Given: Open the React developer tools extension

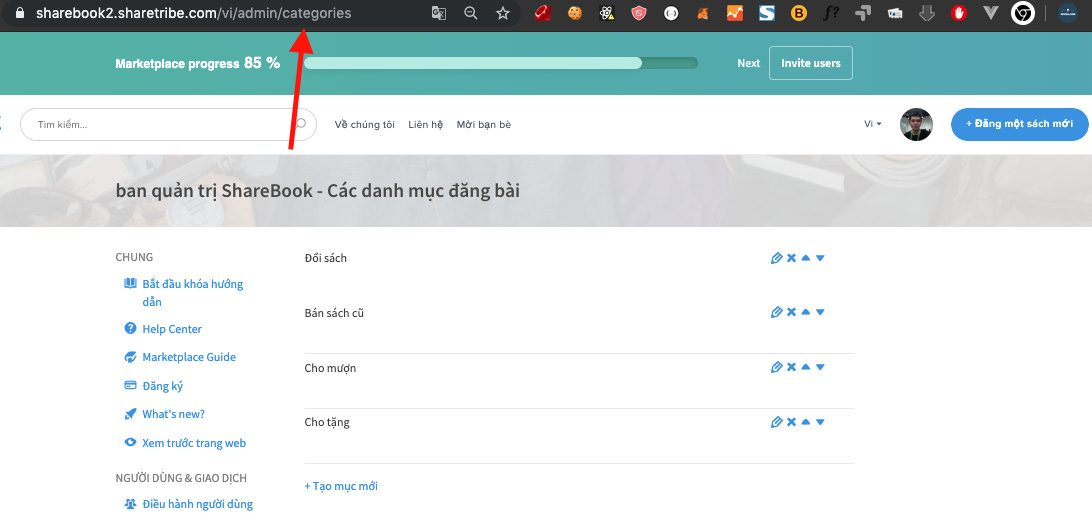Looking at the screenshot, I should (x=607, y=13).
